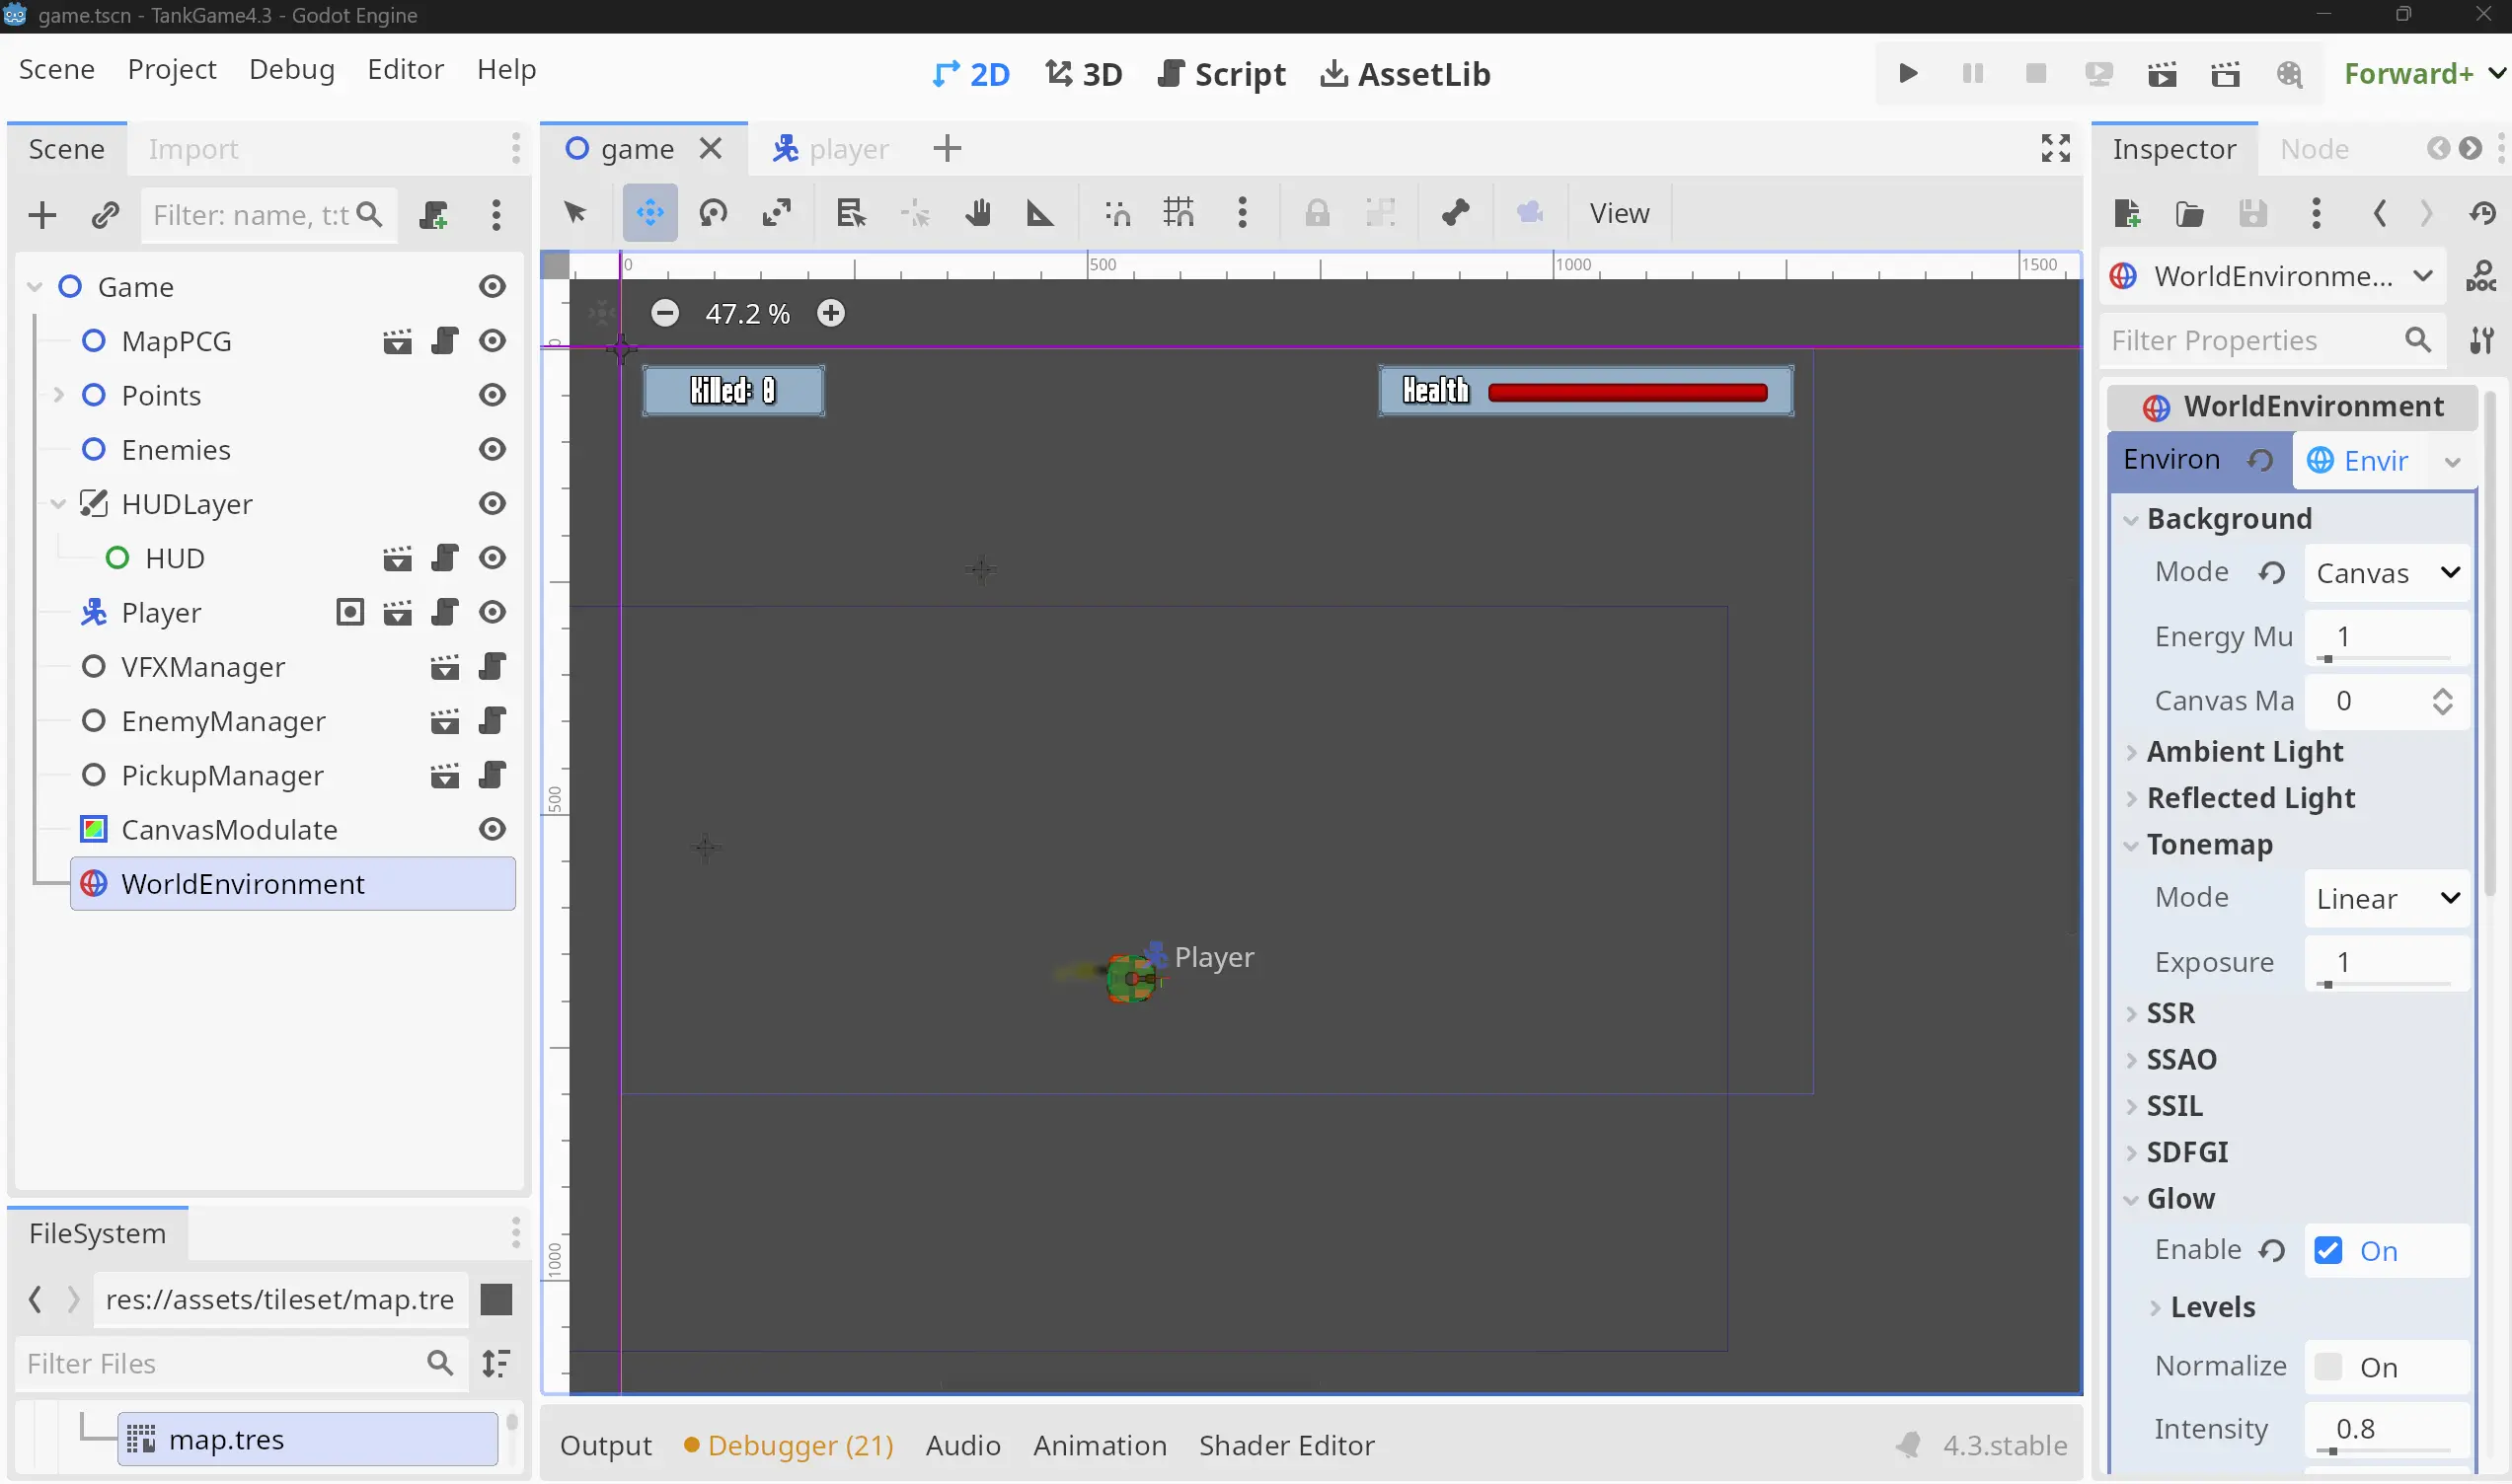Open Background Mode Canvas dropdown
Screen dimensions: 2512x1484
click(x=2387, y=572)
